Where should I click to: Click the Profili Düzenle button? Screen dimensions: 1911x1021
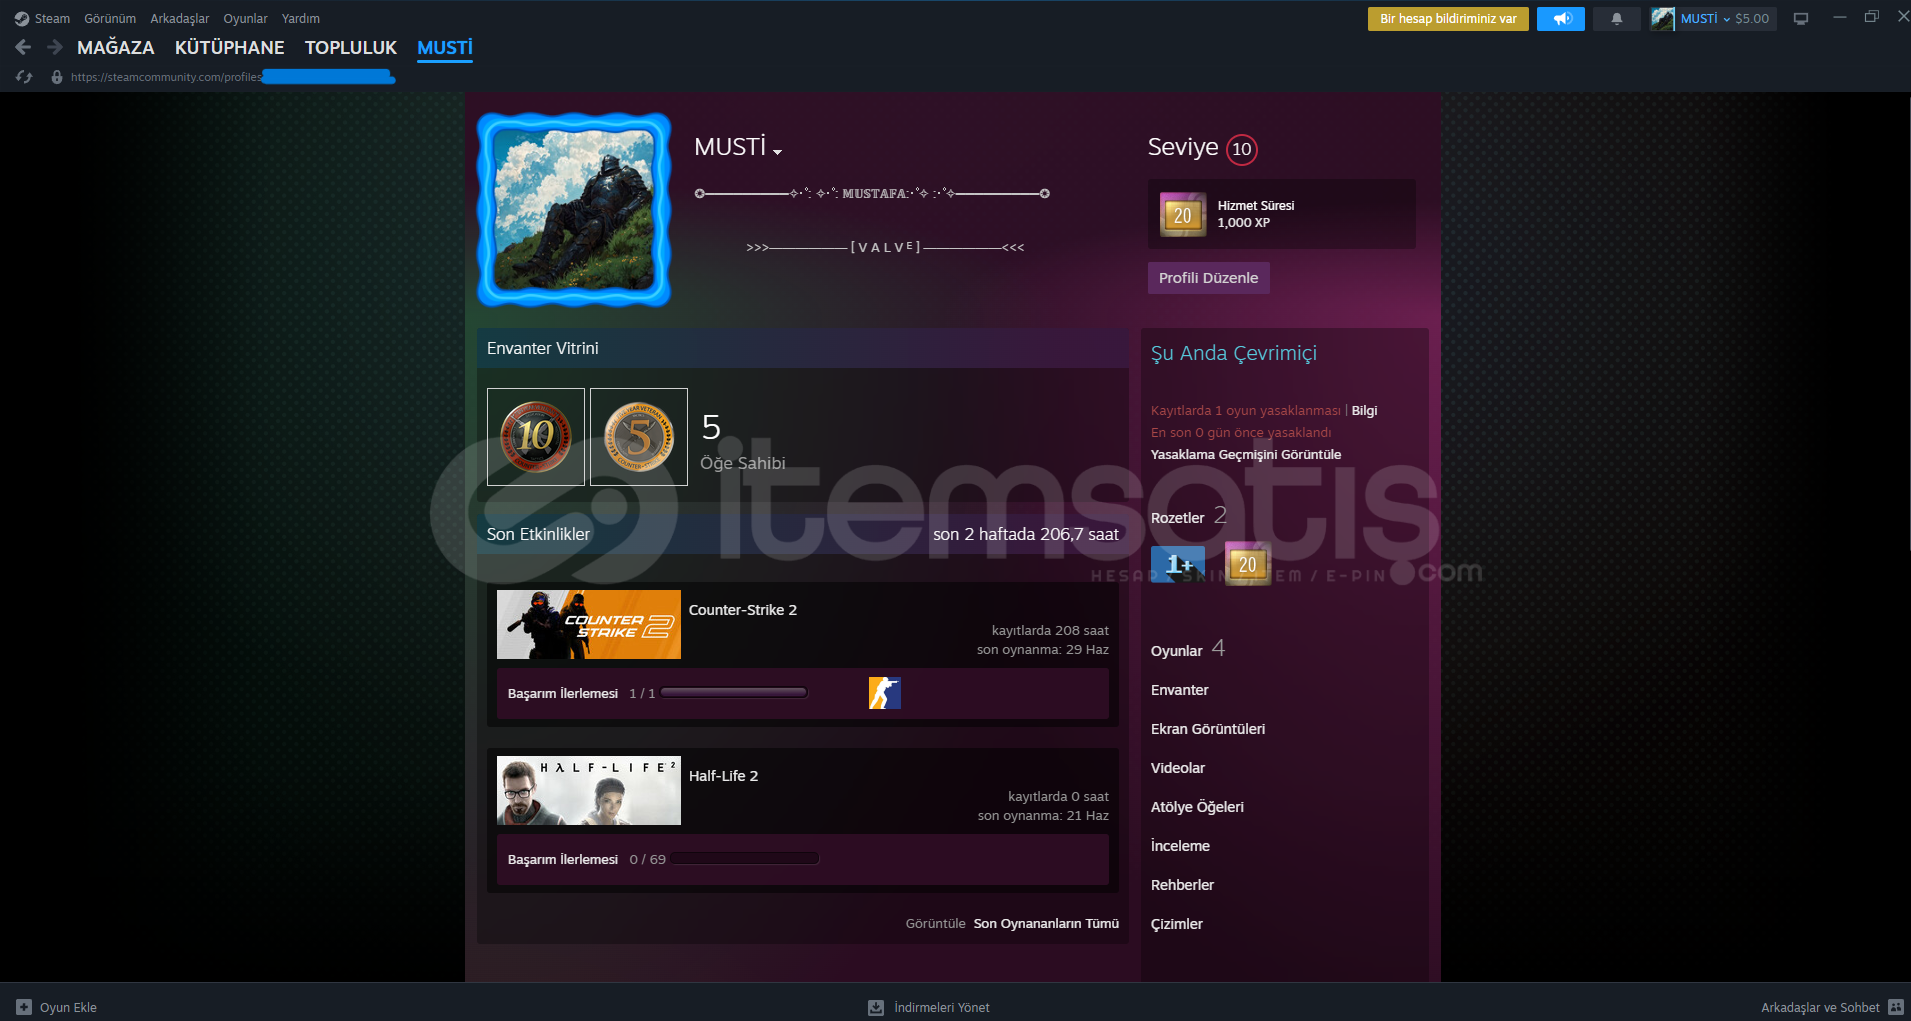[x=1208, y=278]
